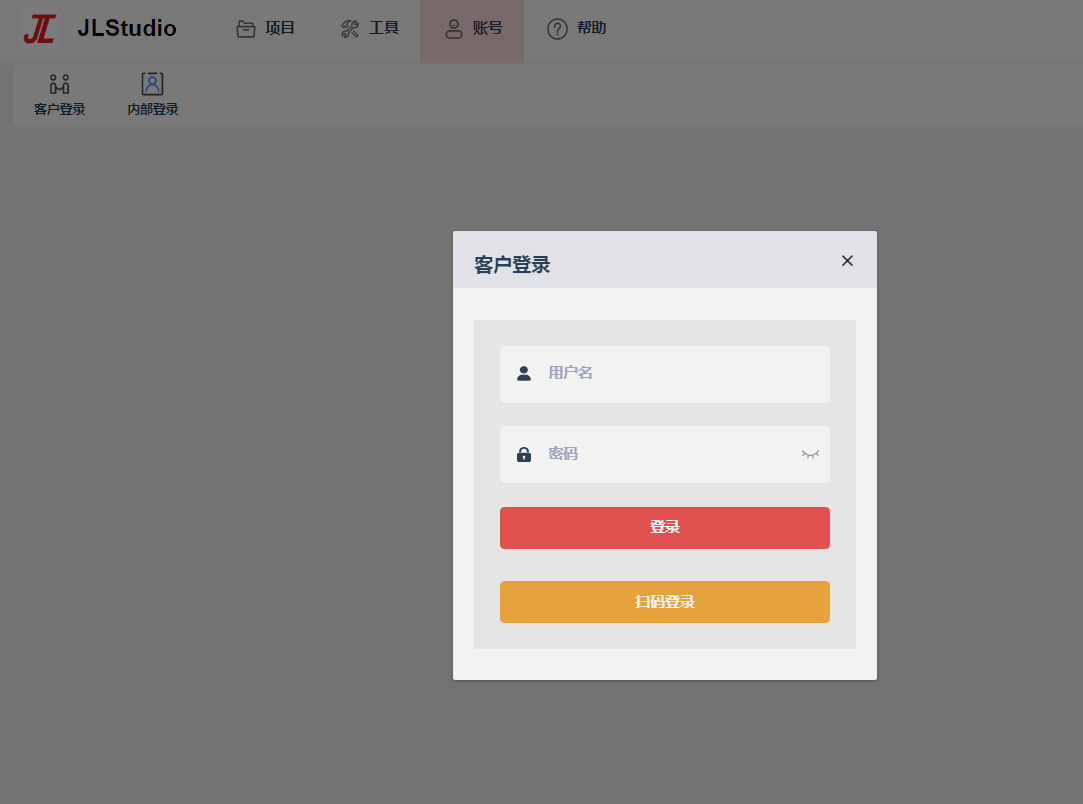1083x804 pixels.
Task: Click the person icon beside 账号
Action: (x=454, y=29)
